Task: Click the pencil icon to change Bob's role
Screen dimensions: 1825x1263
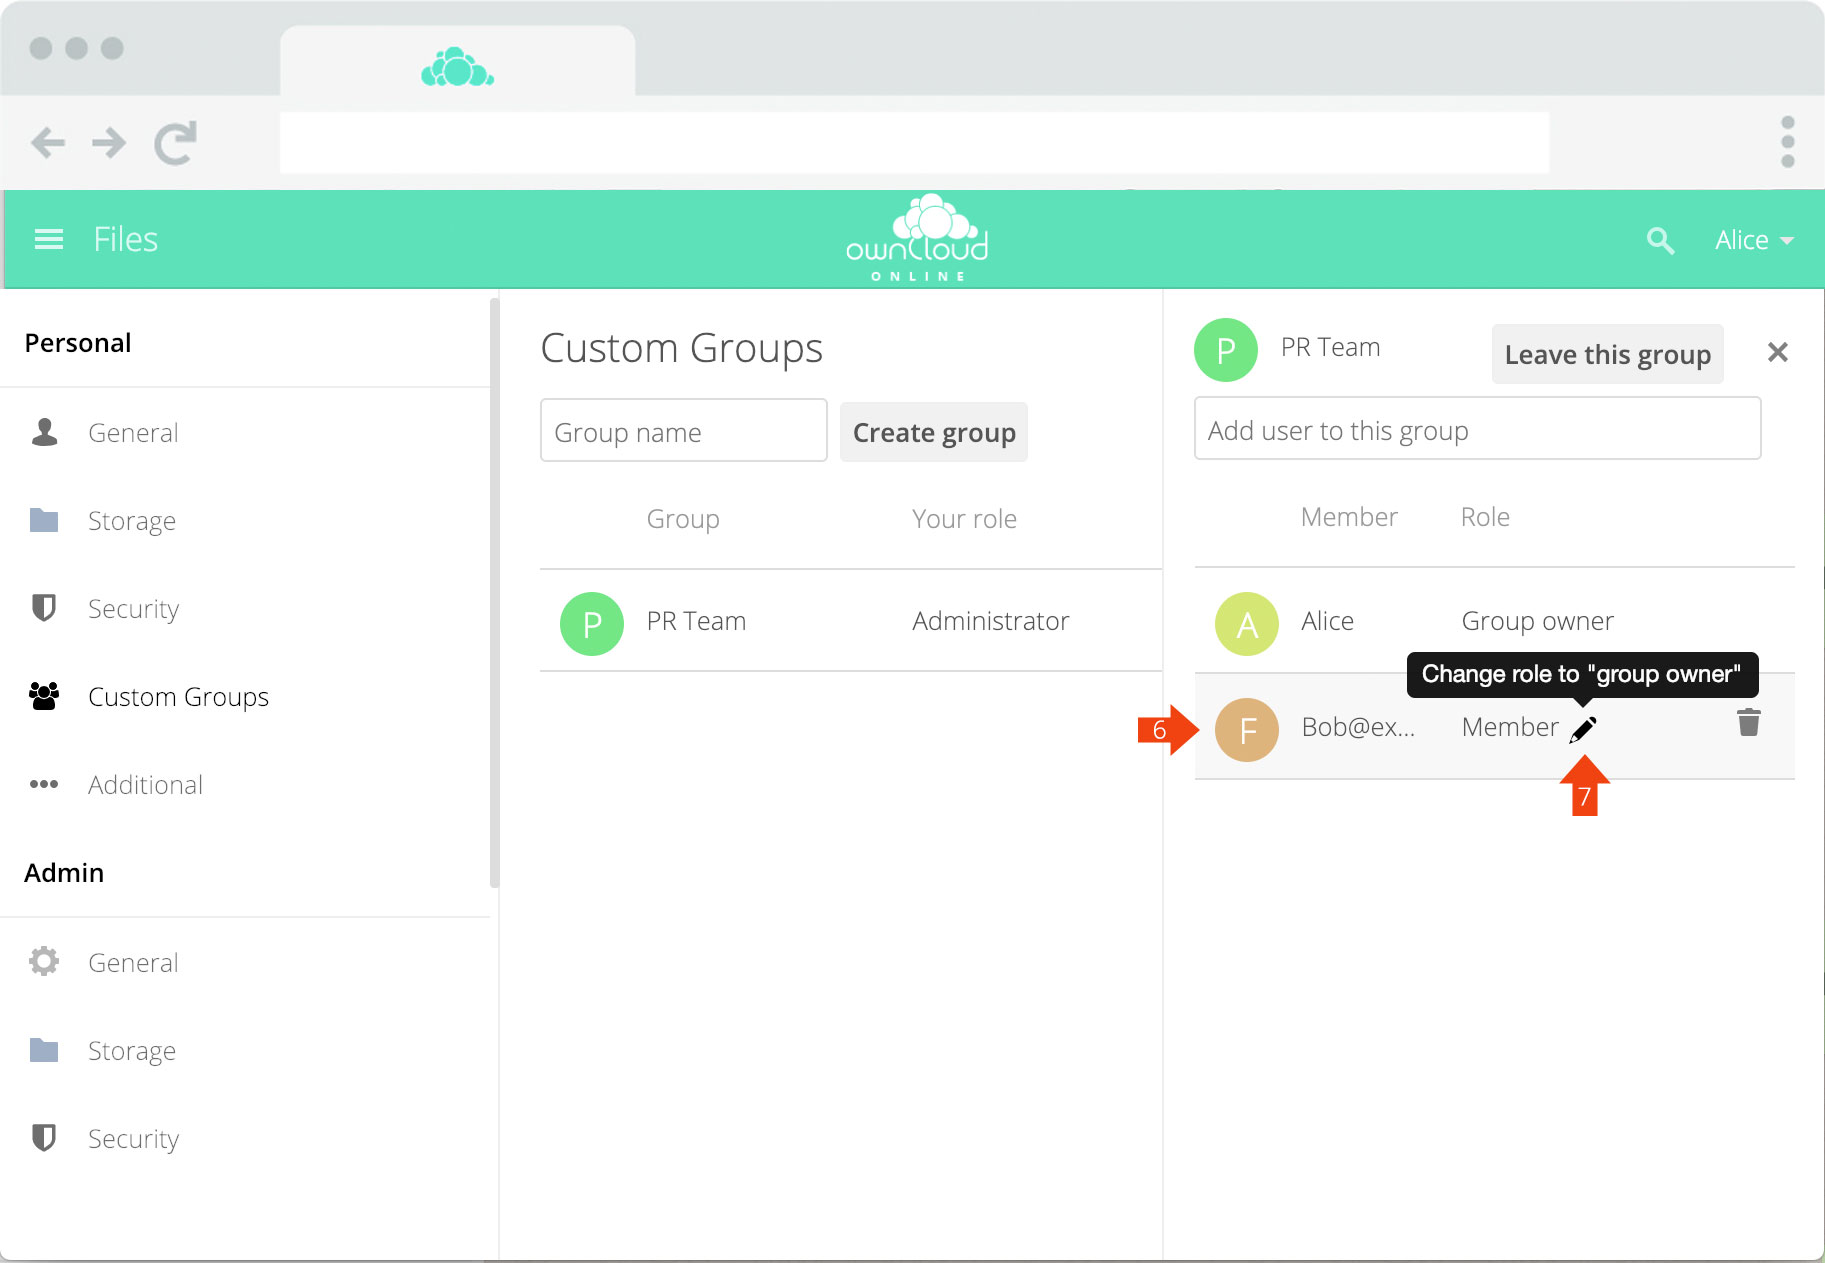Action: 1582,729
